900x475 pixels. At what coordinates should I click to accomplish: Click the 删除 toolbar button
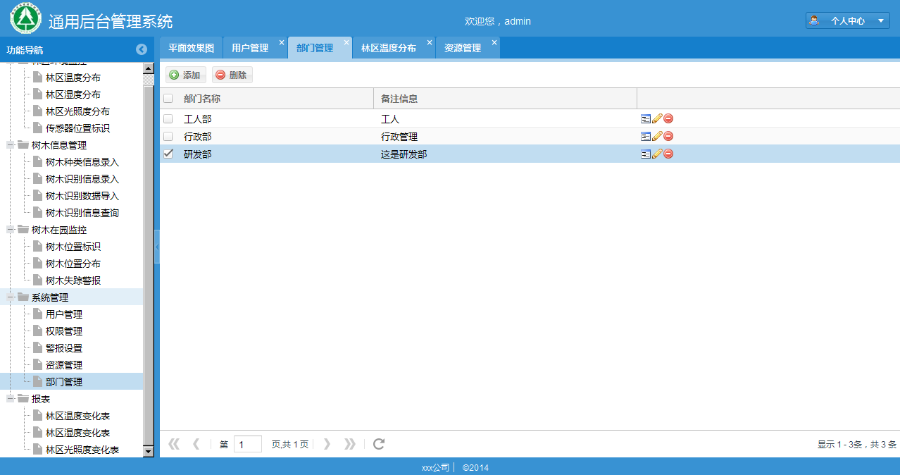click(x=232, y=75)
